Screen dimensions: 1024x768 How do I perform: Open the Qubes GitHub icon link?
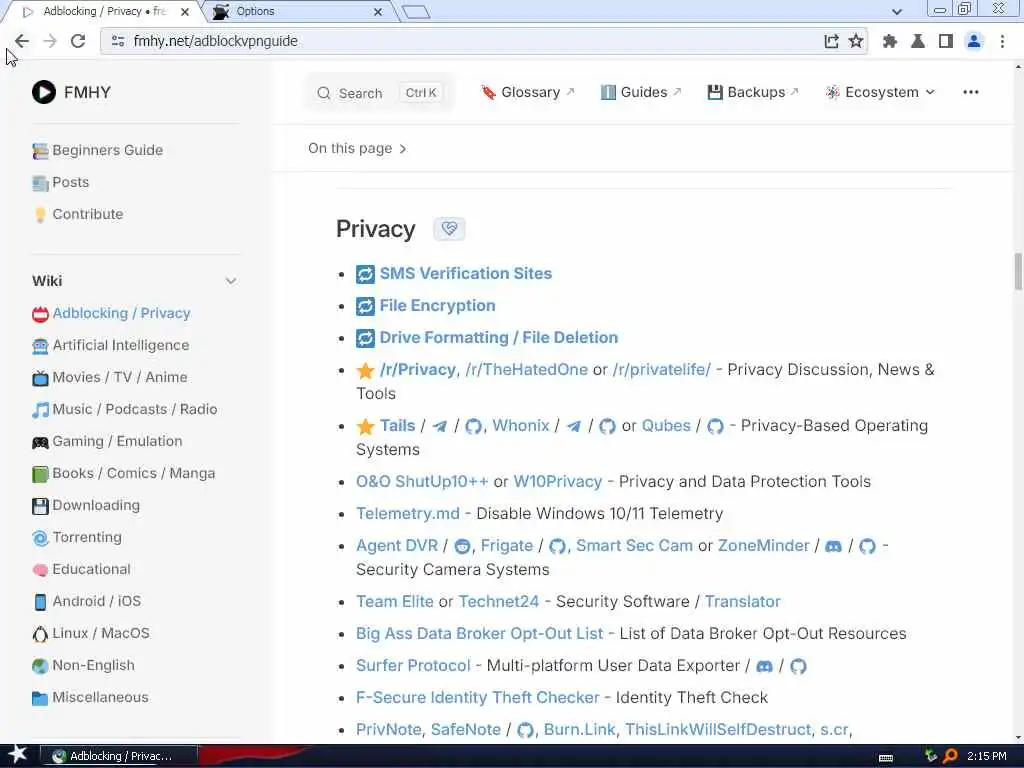pyautogui.click(x=715, y=426)
